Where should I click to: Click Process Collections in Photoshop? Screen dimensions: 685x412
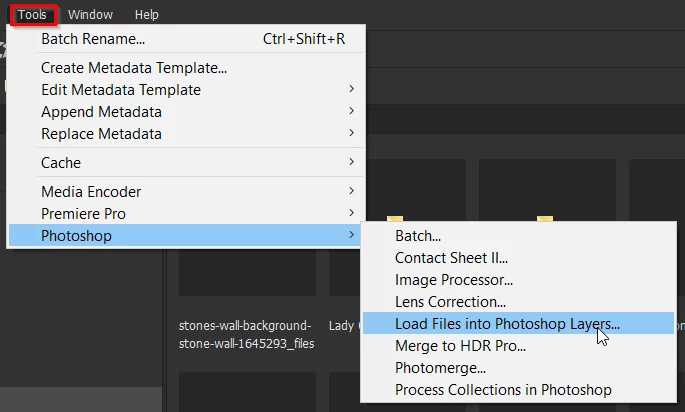point(519,390)
